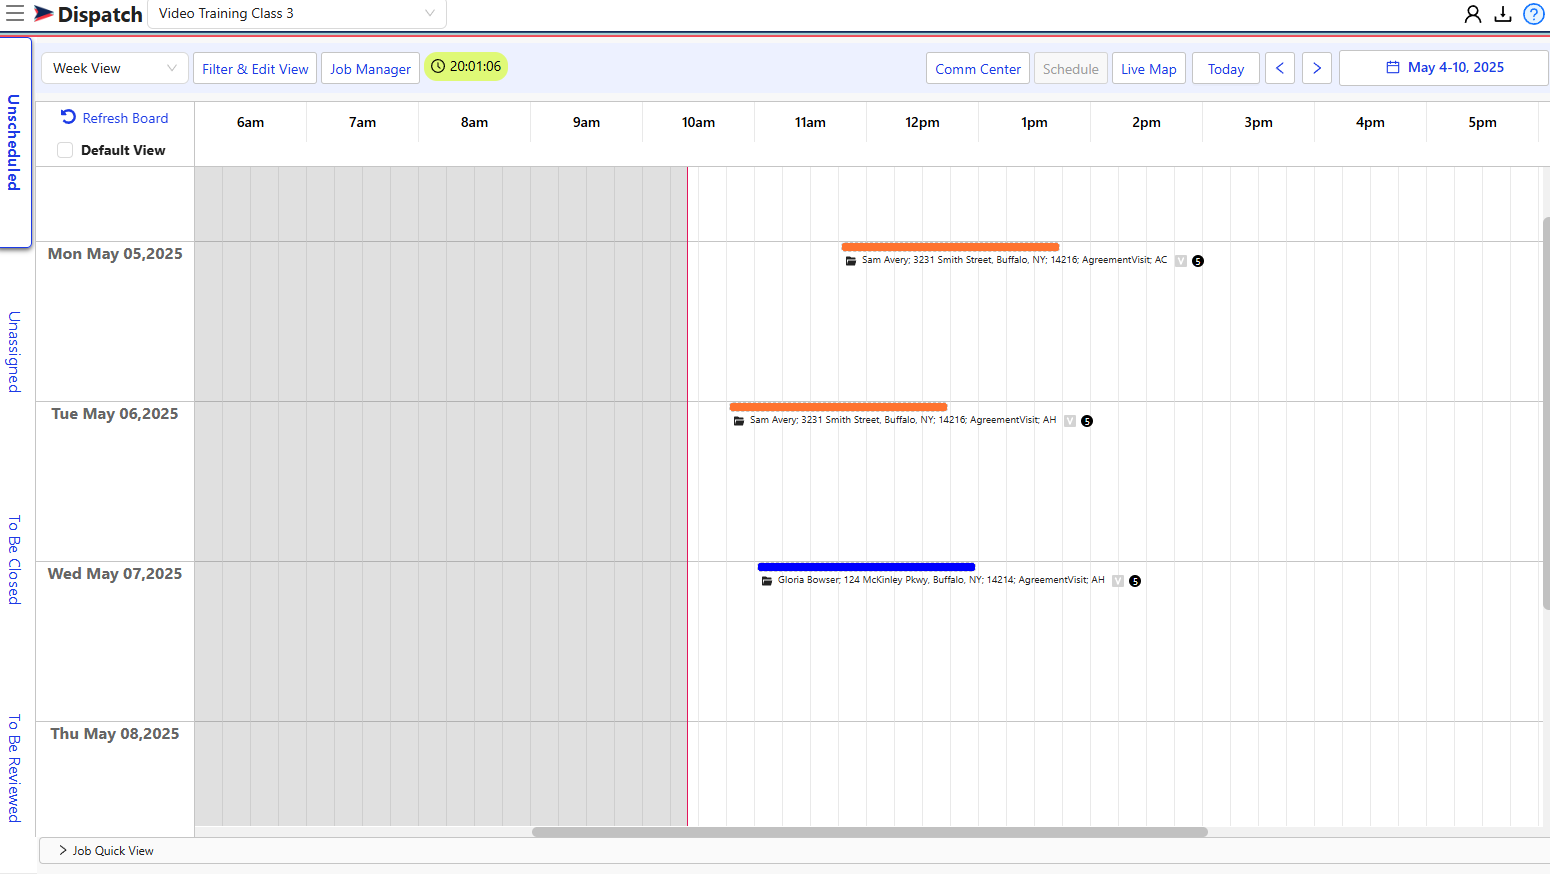Click the 3pm time column header

click(x=1258, y=122)
